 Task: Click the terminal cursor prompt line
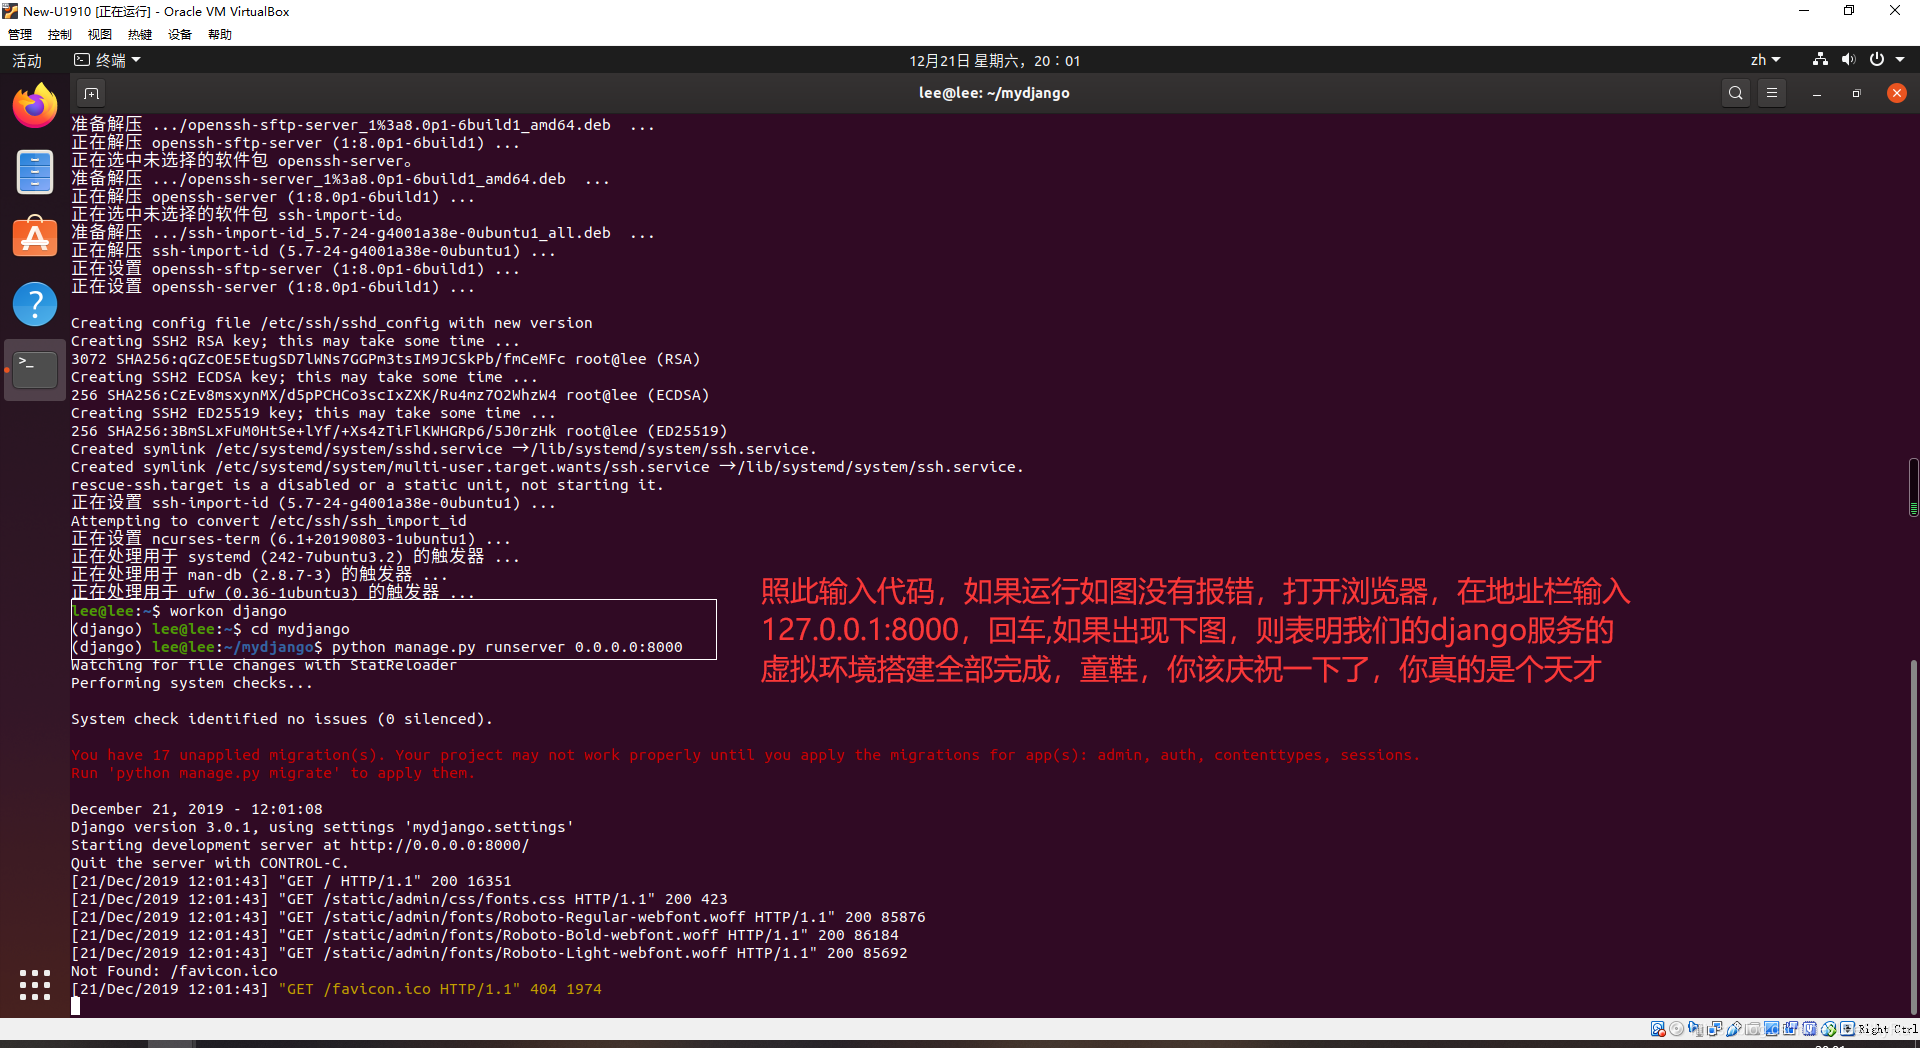click(x=75, y=1006)
